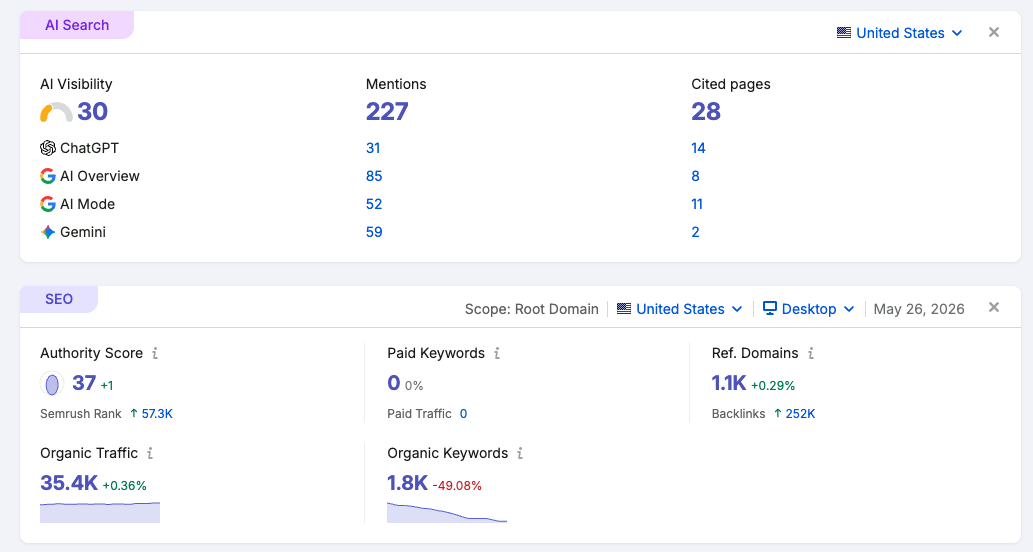
Task: Open ChatGPT mentions count 31
Action: click(373, 148)
